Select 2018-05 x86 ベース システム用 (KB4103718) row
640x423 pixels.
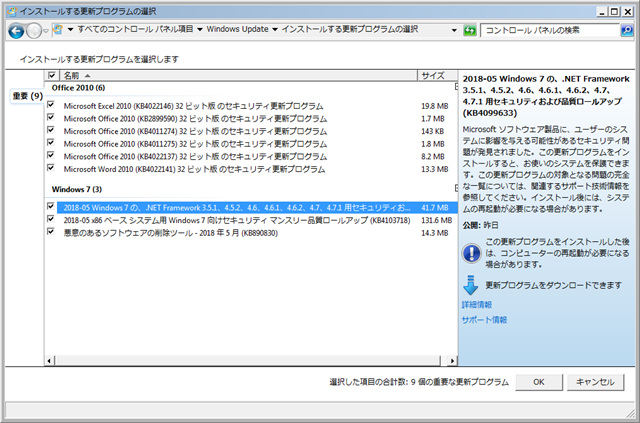click(237, 220)
